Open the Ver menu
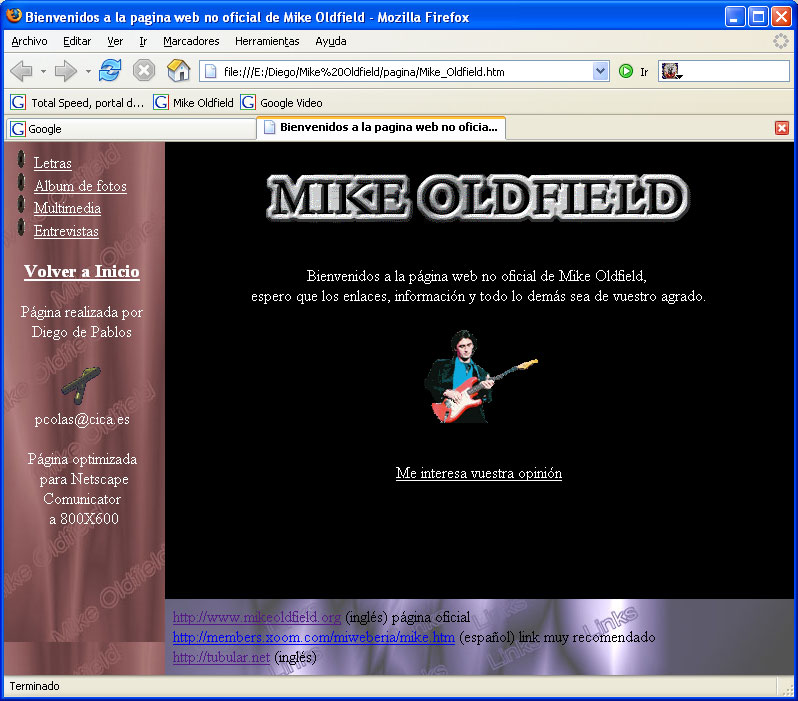Screen dimensions: 798x701 click(x=115, y=41)
